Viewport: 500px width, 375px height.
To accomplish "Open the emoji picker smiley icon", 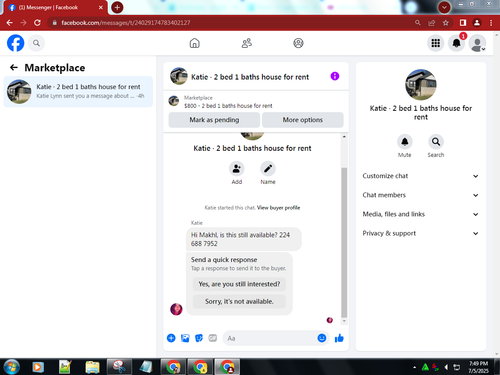I will [x=322, y=338].
